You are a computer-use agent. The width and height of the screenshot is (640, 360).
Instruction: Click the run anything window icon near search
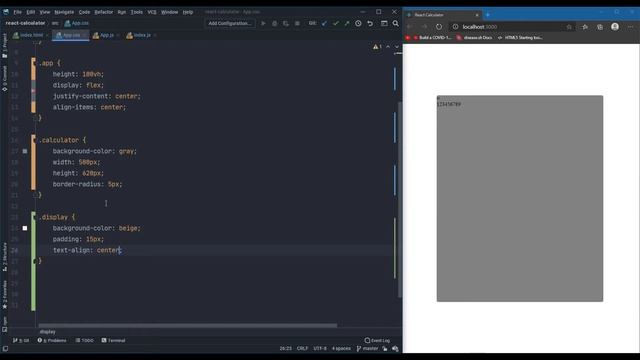384,24
